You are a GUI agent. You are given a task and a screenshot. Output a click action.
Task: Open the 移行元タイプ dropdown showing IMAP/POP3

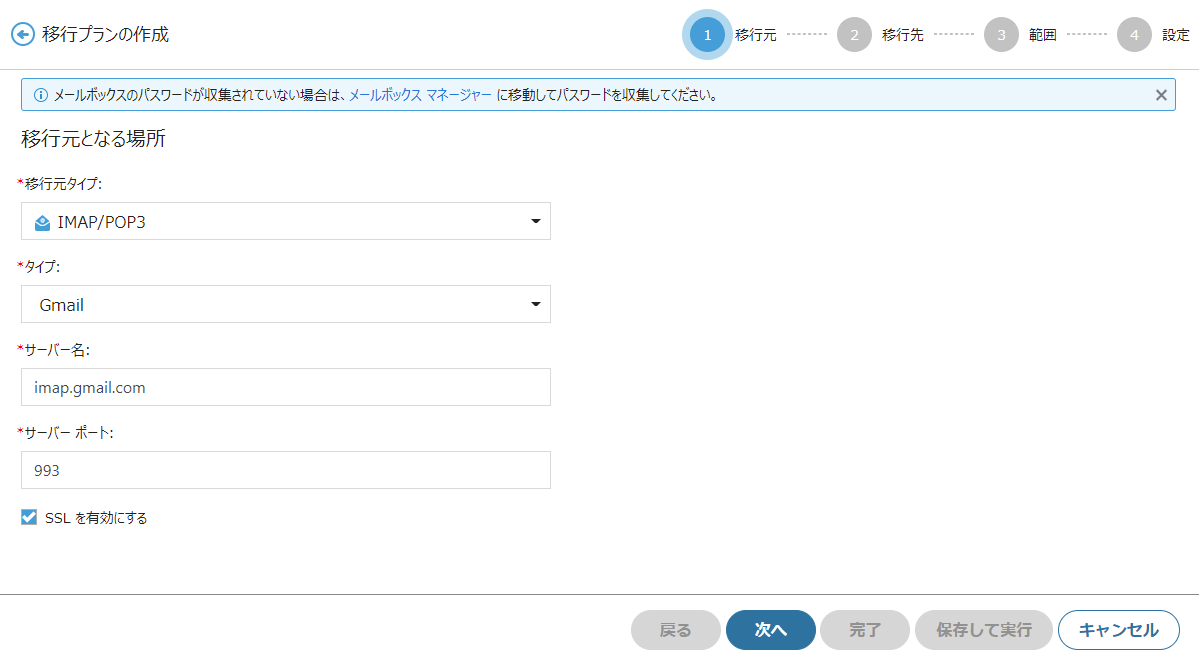(x=286, y=221)
